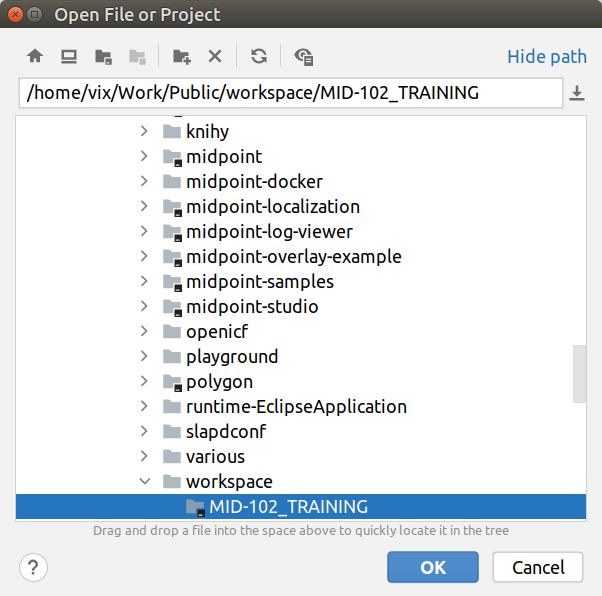Select the MID-102_TRAINING project row
The height and width of the screenshot is (596, 602).
tap(301, 507)
